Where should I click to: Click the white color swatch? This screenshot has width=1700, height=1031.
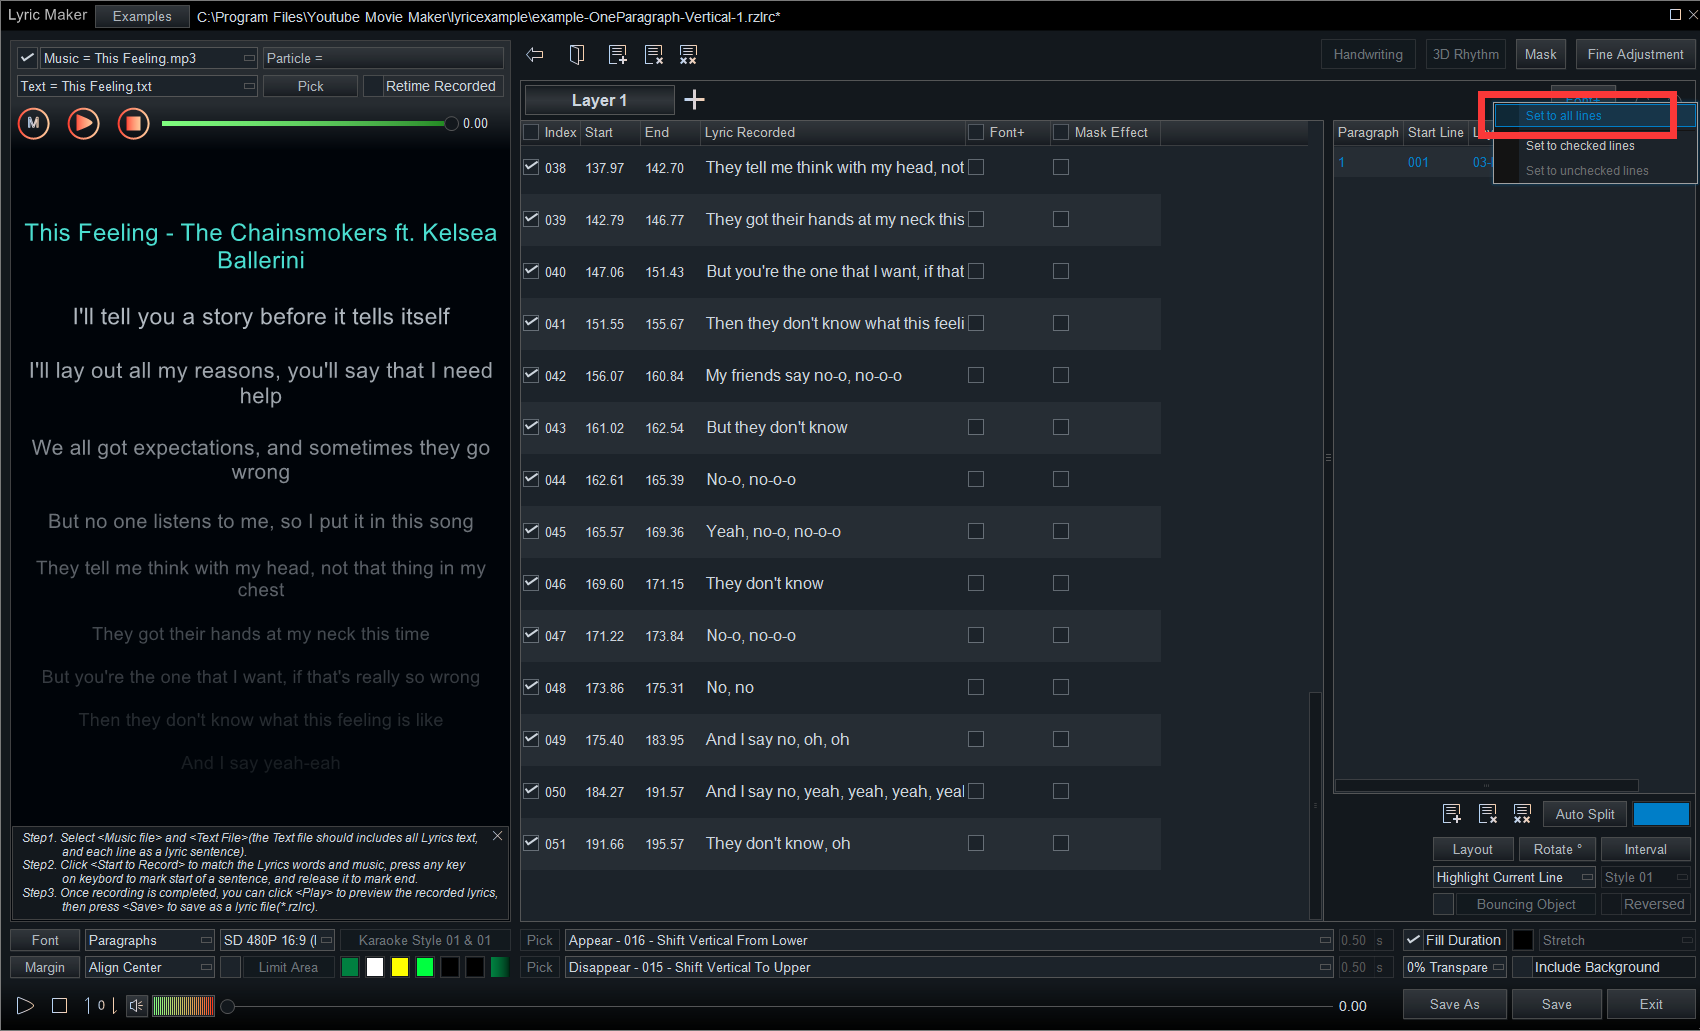(375, 967)
